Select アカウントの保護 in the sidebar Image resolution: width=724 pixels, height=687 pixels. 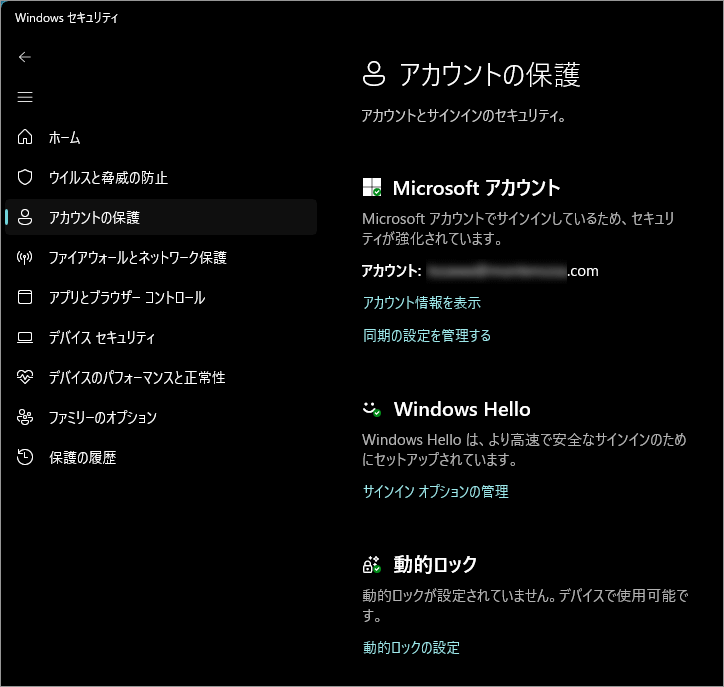(94, 218)
